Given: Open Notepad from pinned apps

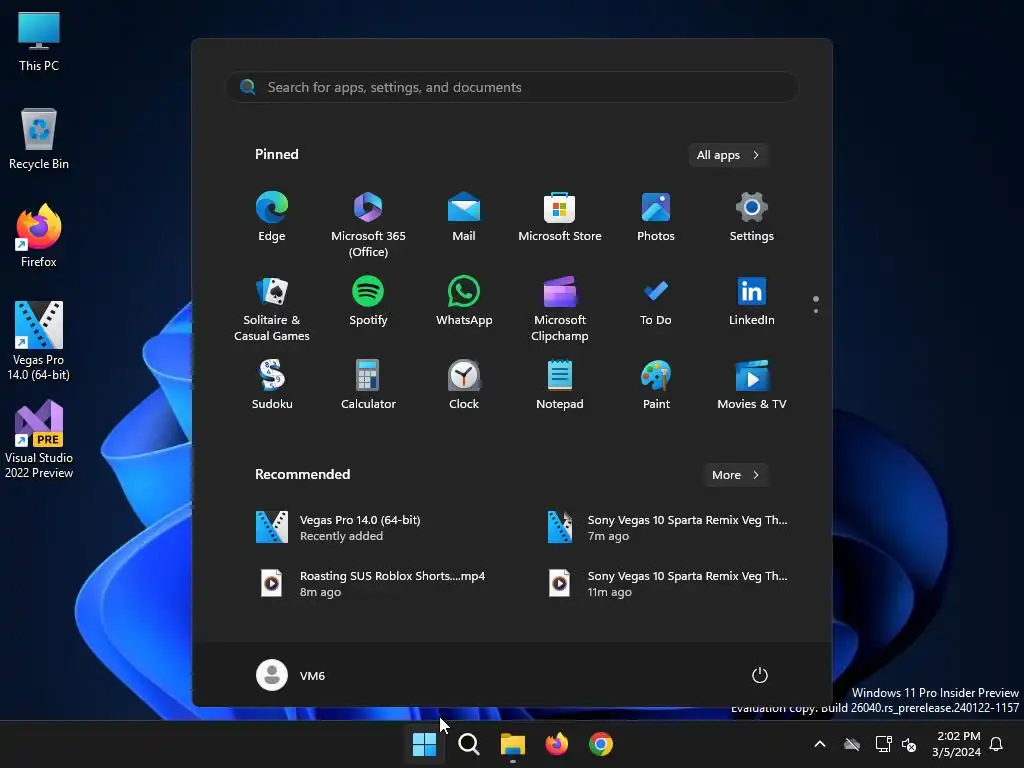Looking at the screenshot, I should (560, 385).
